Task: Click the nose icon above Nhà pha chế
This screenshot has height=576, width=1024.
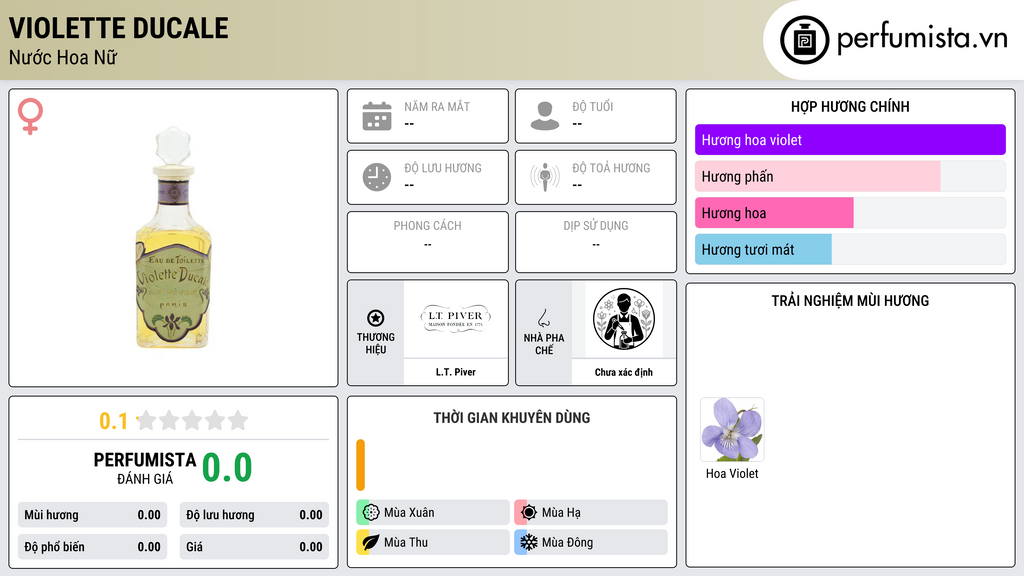Action: click(x=543, y=318)
